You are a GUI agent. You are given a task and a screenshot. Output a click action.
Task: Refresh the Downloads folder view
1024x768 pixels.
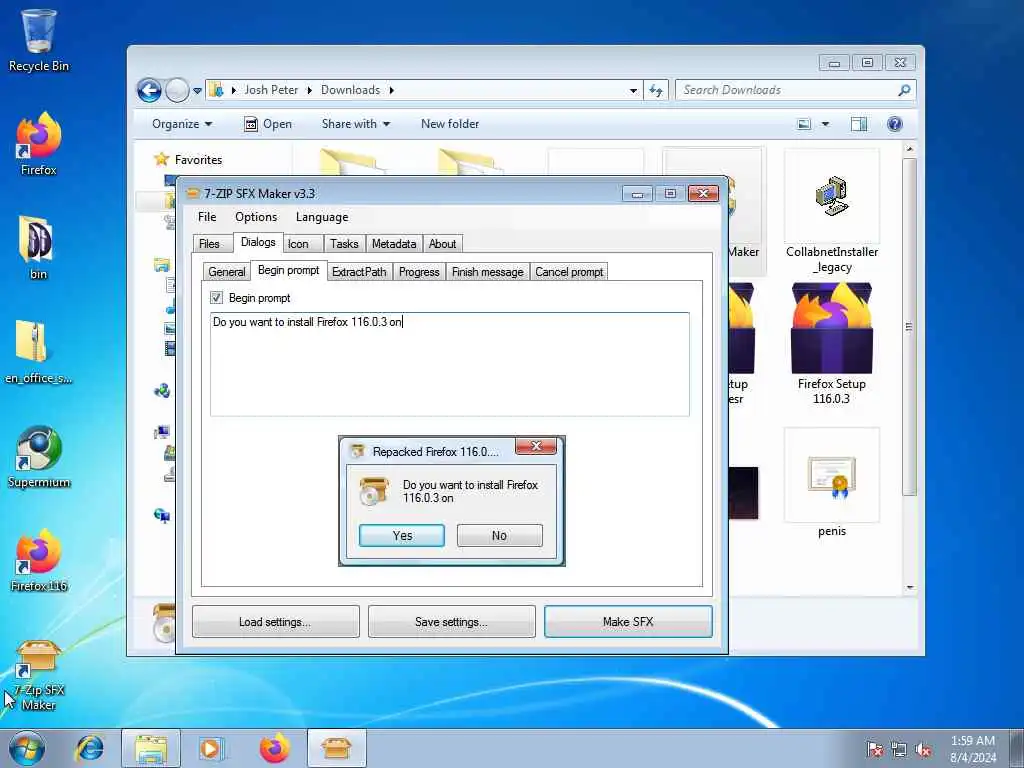click(x=656, y=90)
